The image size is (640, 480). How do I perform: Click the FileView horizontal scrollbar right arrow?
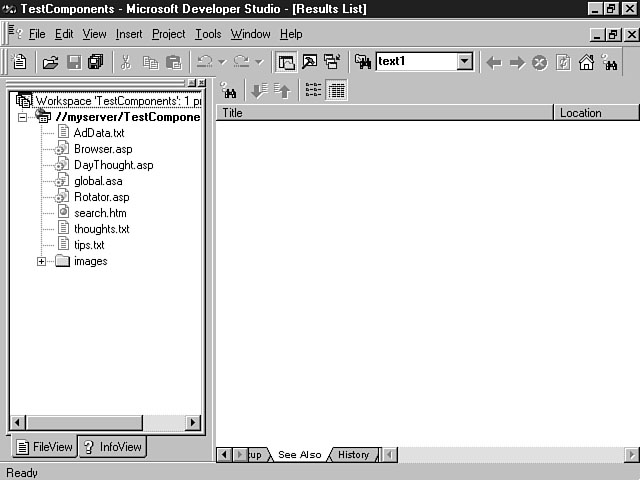pos(193,423)
